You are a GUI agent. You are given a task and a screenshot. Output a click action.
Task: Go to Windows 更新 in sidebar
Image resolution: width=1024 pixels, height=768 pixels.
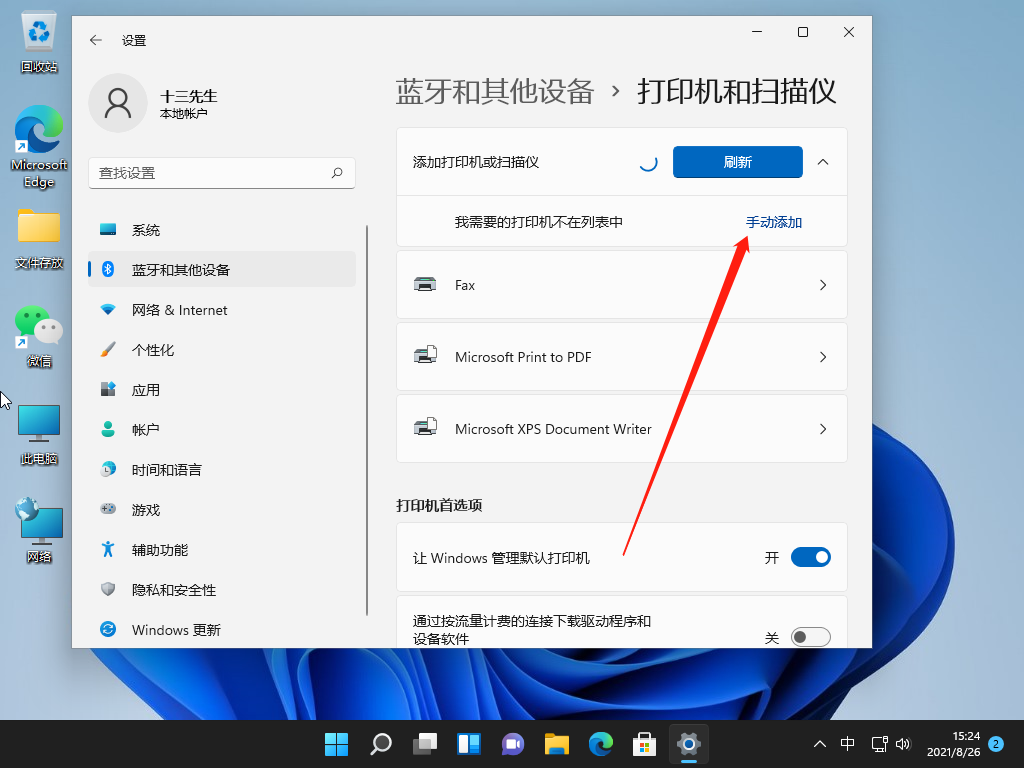176,630
